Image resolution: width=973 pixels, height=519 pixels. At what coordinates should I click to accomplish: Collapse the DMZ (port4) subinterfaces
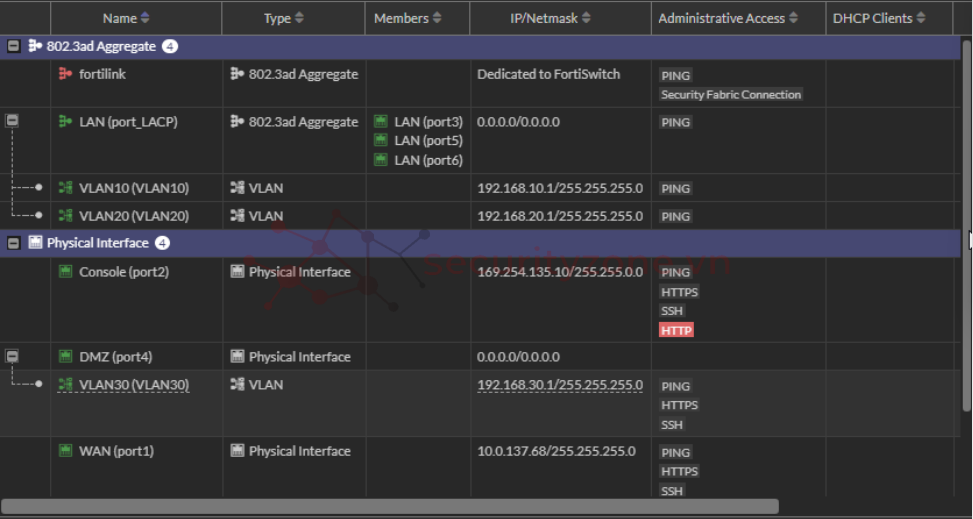click(x=12, y=356)
